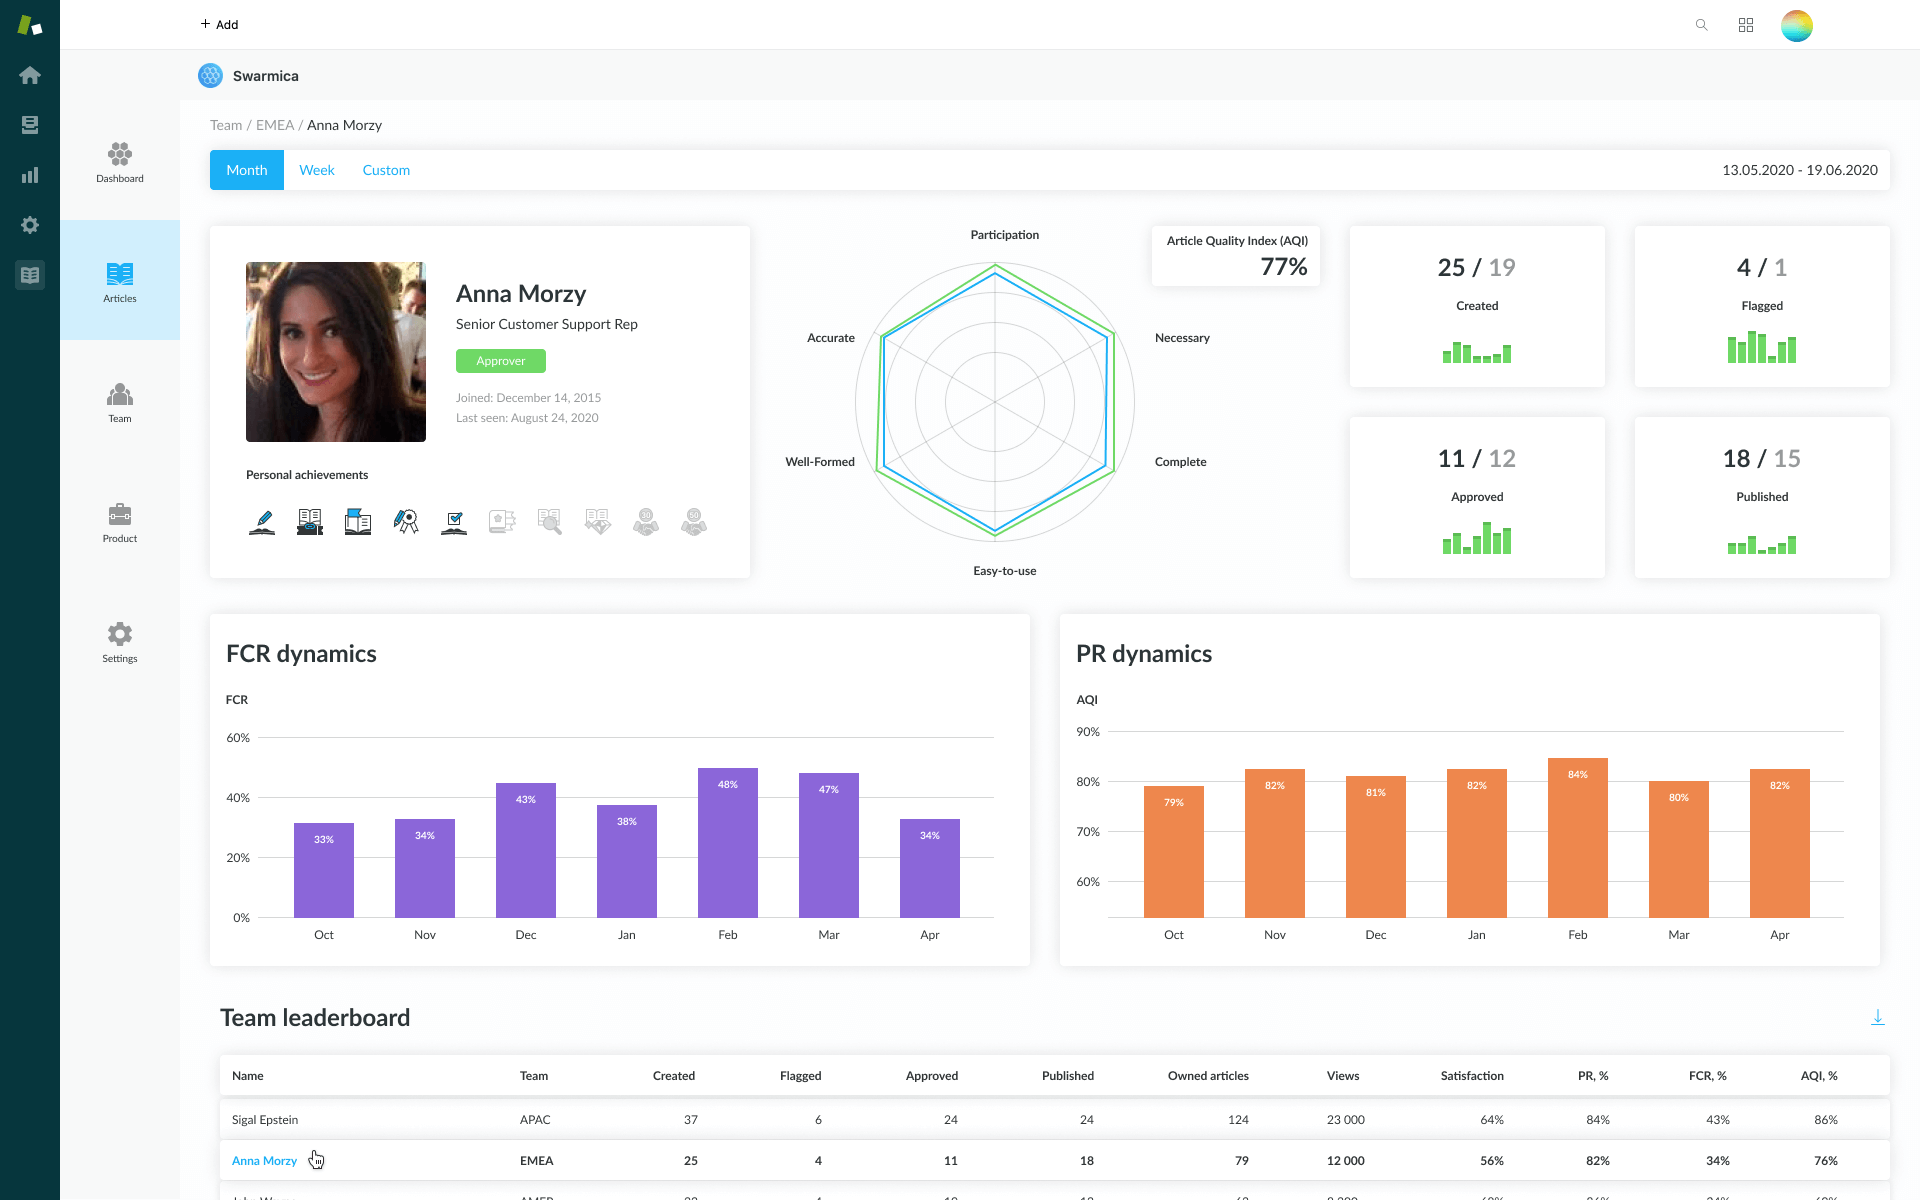
Task: Click the ribbon award achievement badge
Action: [x=406, y=522]
